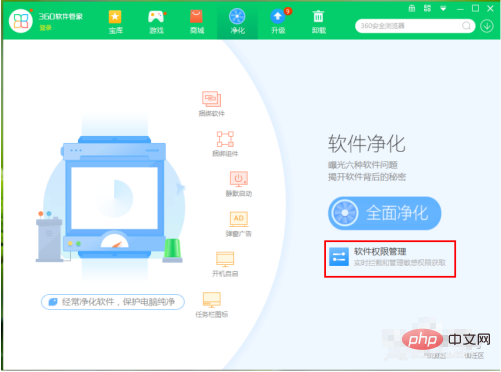501x372 pixels.
Task: Click the magnifier search icon
Action: pos(466,26)
